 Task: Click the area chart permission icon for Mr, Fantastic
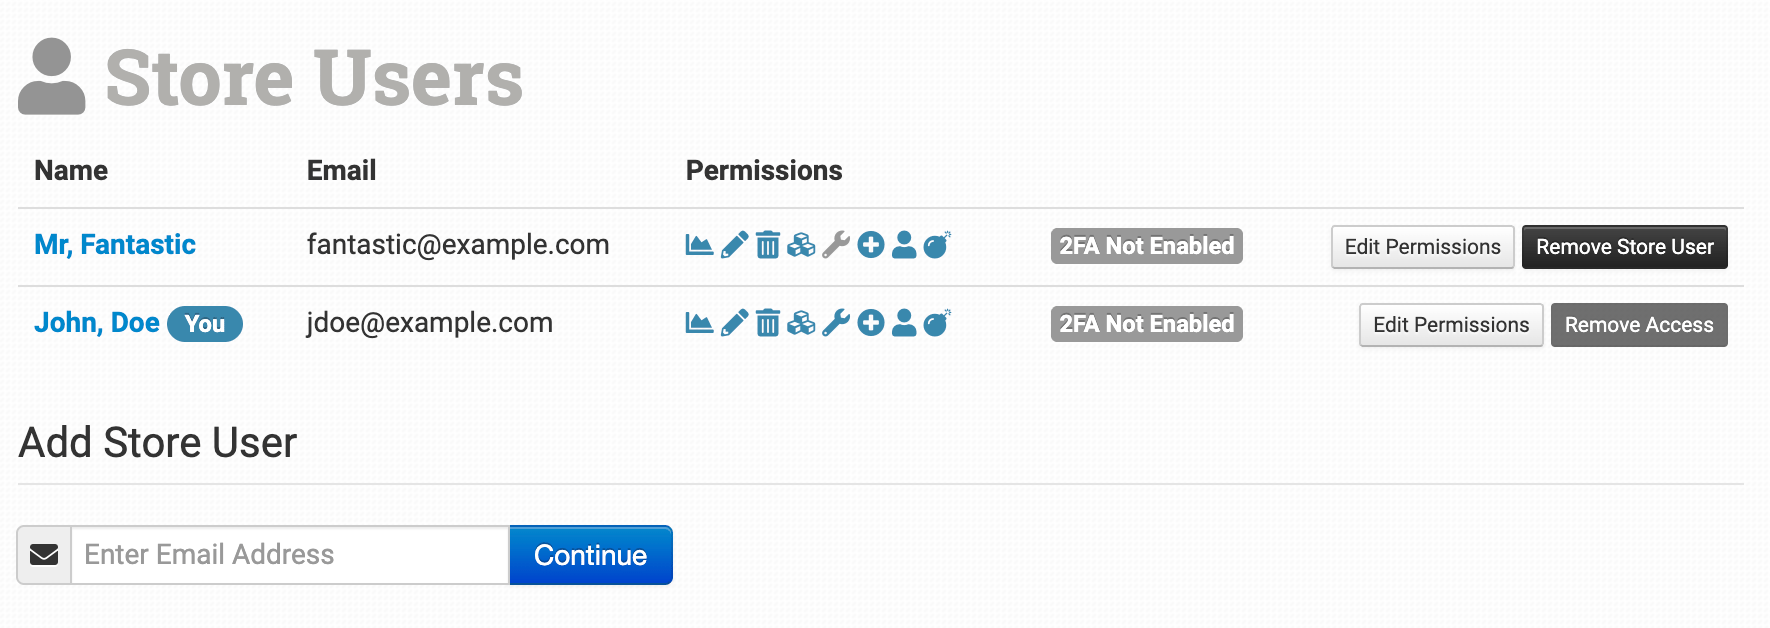click(x=699, y=245)
